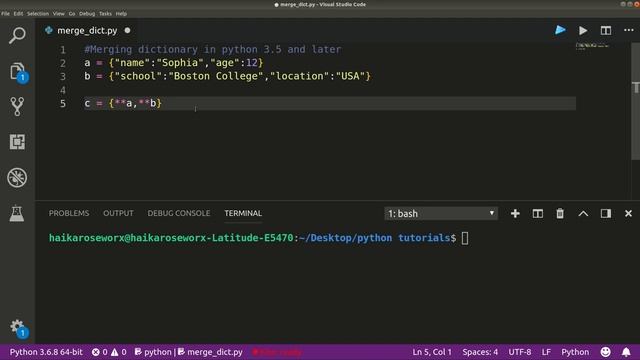
Task: Open the Extensions view
Action: [x=17, y=142]
